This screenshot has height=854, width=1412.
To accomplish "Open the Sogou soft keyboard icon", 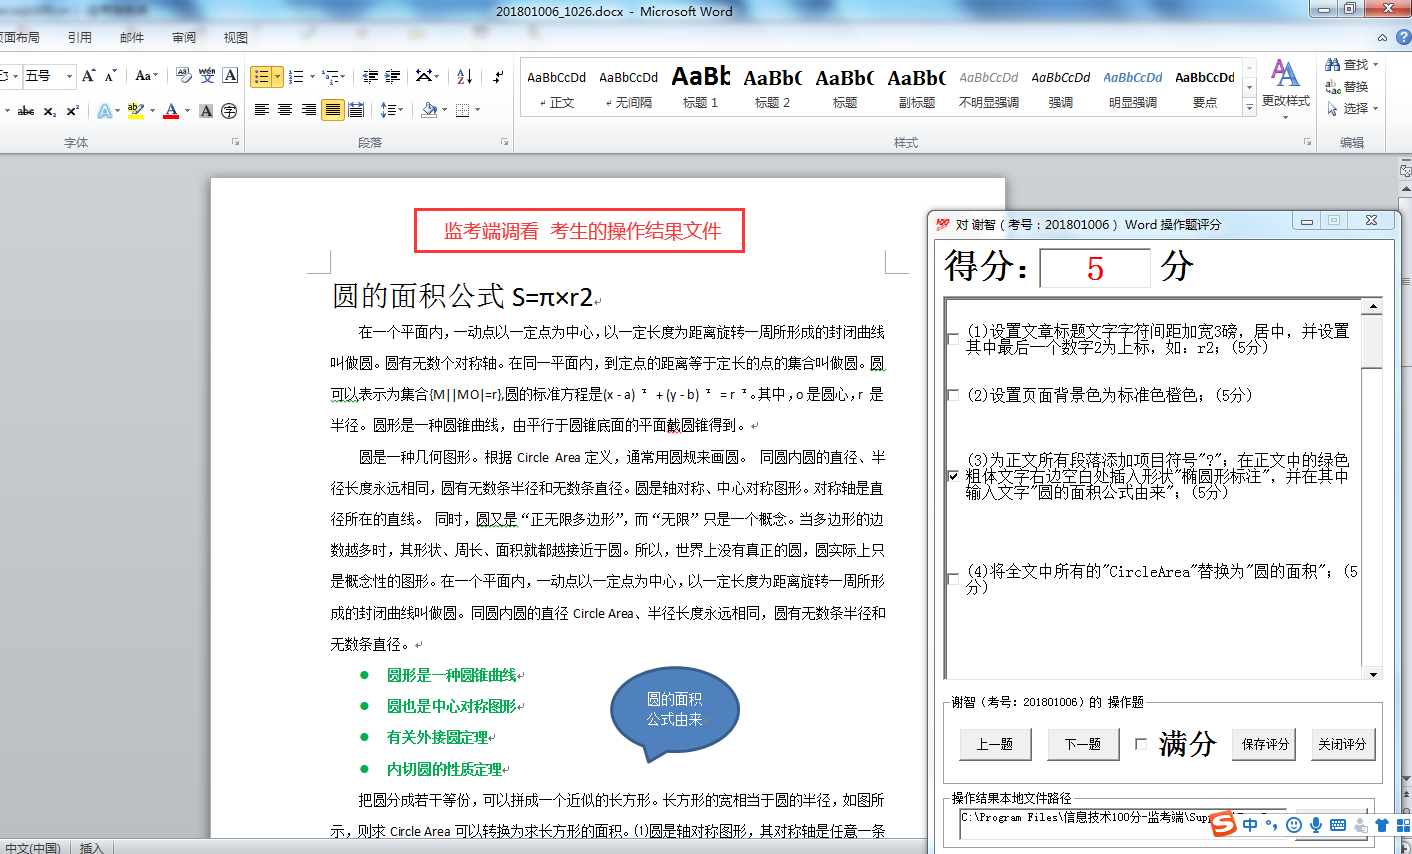I will [1338, 825].
